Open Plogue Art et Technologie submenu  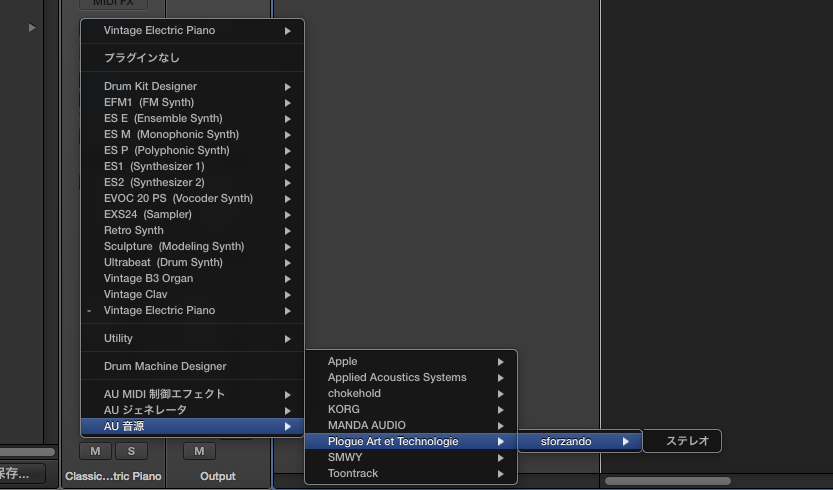tap(411, 441)
